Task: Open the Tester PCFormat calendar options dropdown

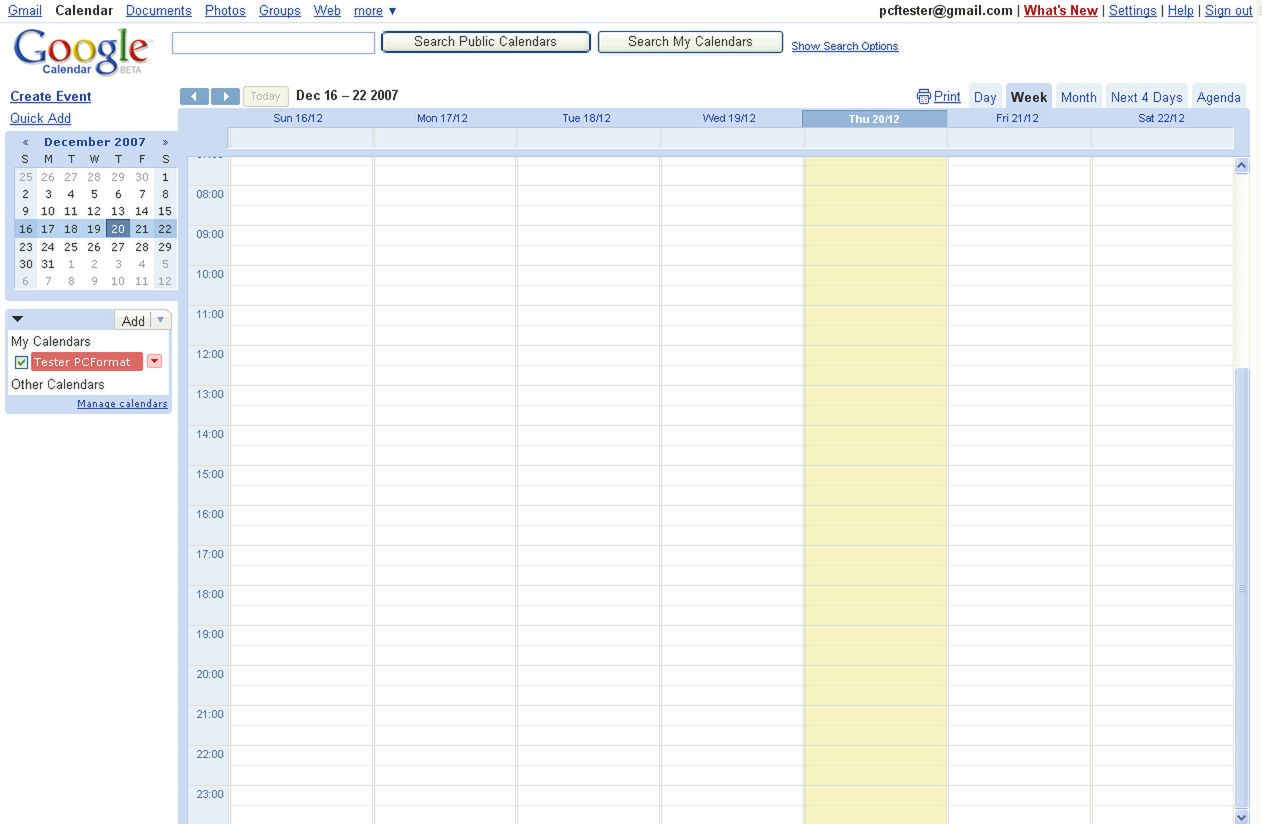Action: 154,361
